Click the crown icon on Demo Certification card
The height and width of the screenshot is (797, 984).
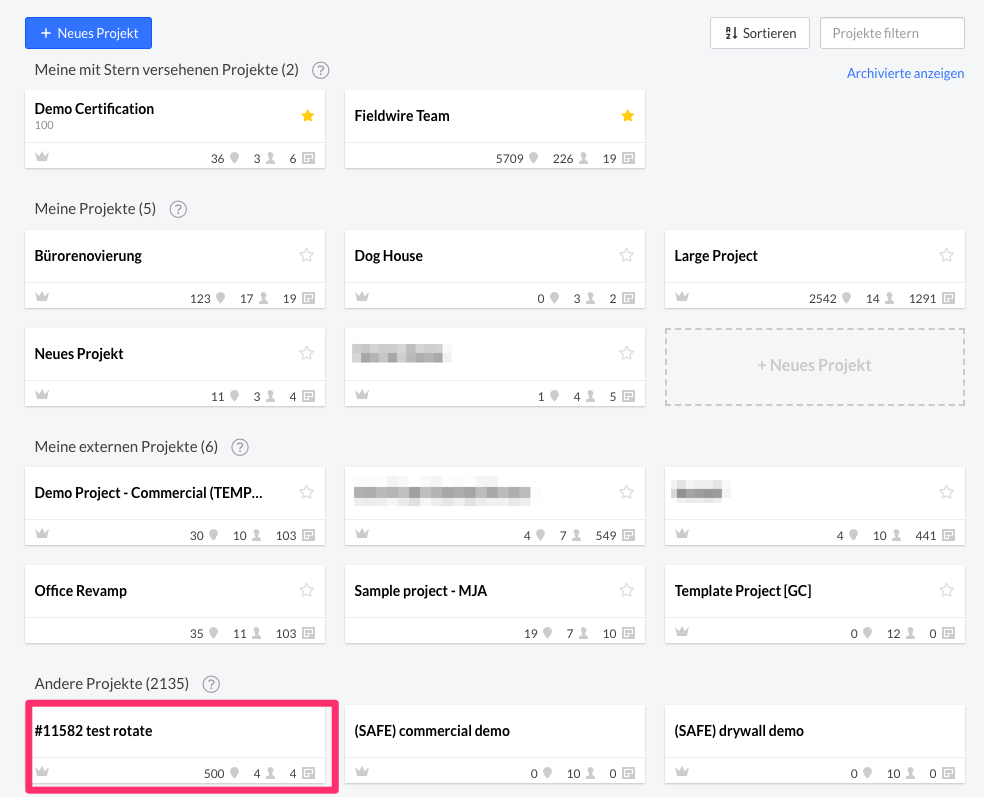pos(42,157)
